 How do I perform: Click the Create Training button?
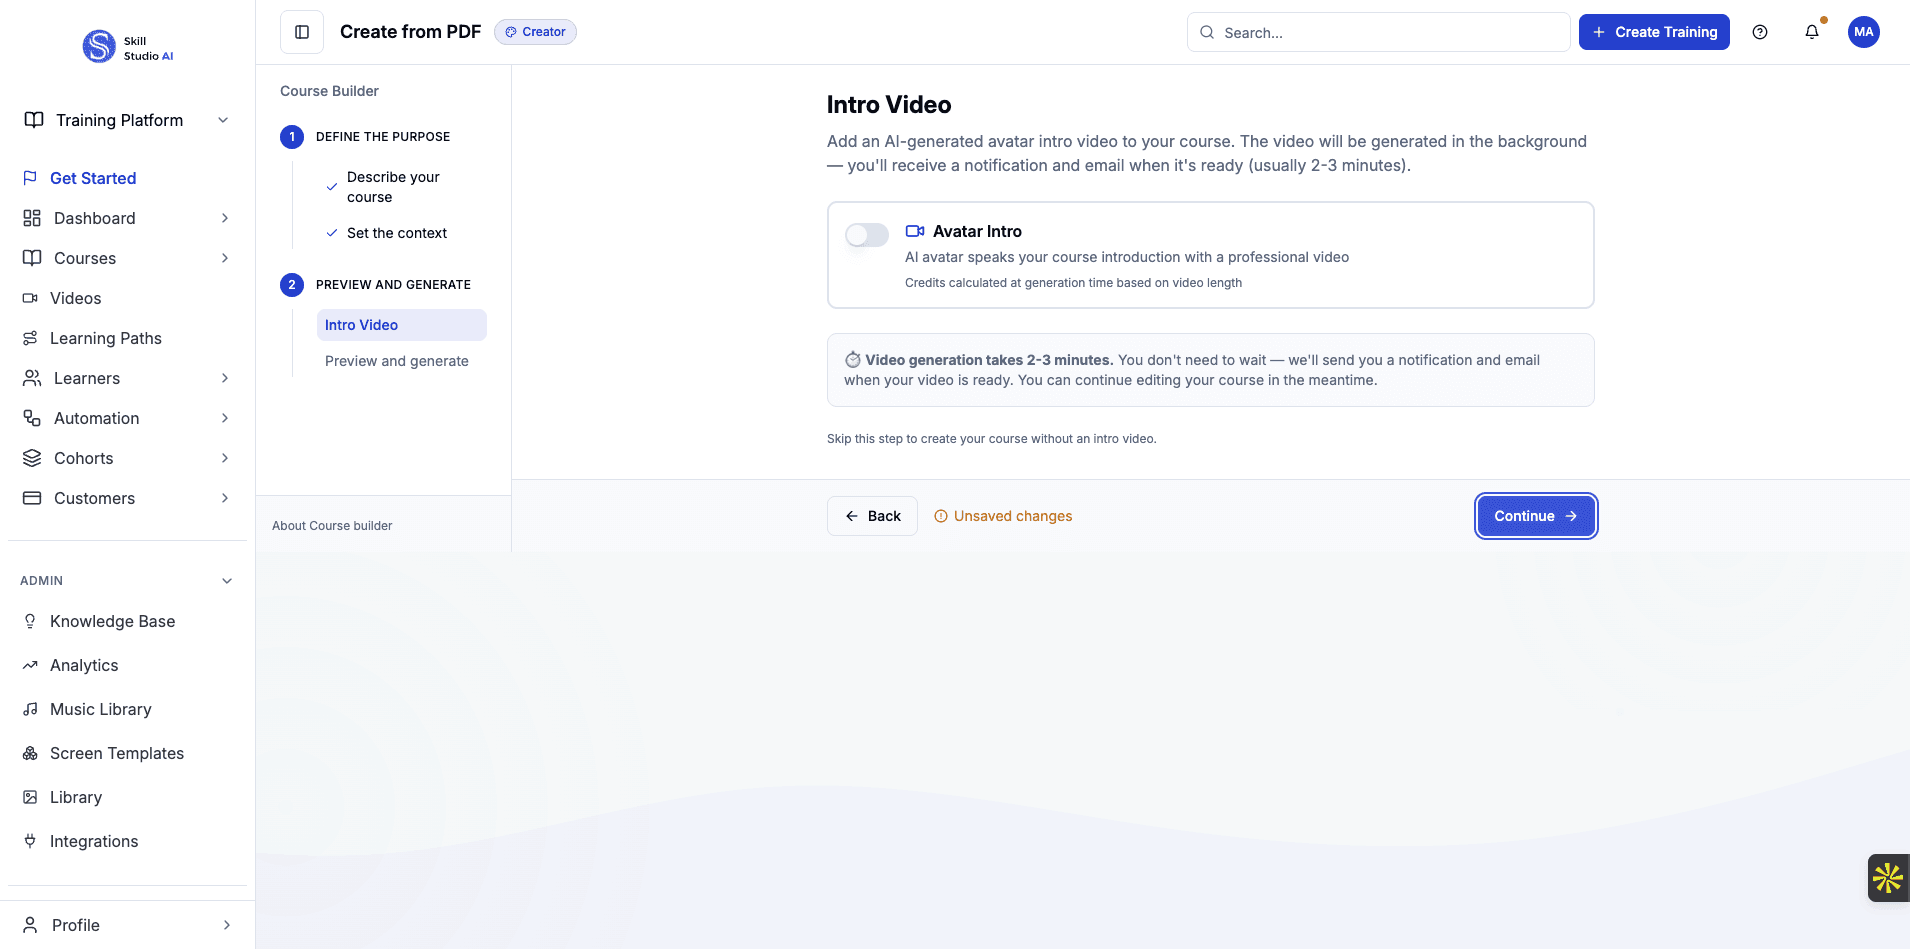pos(1652,32)
